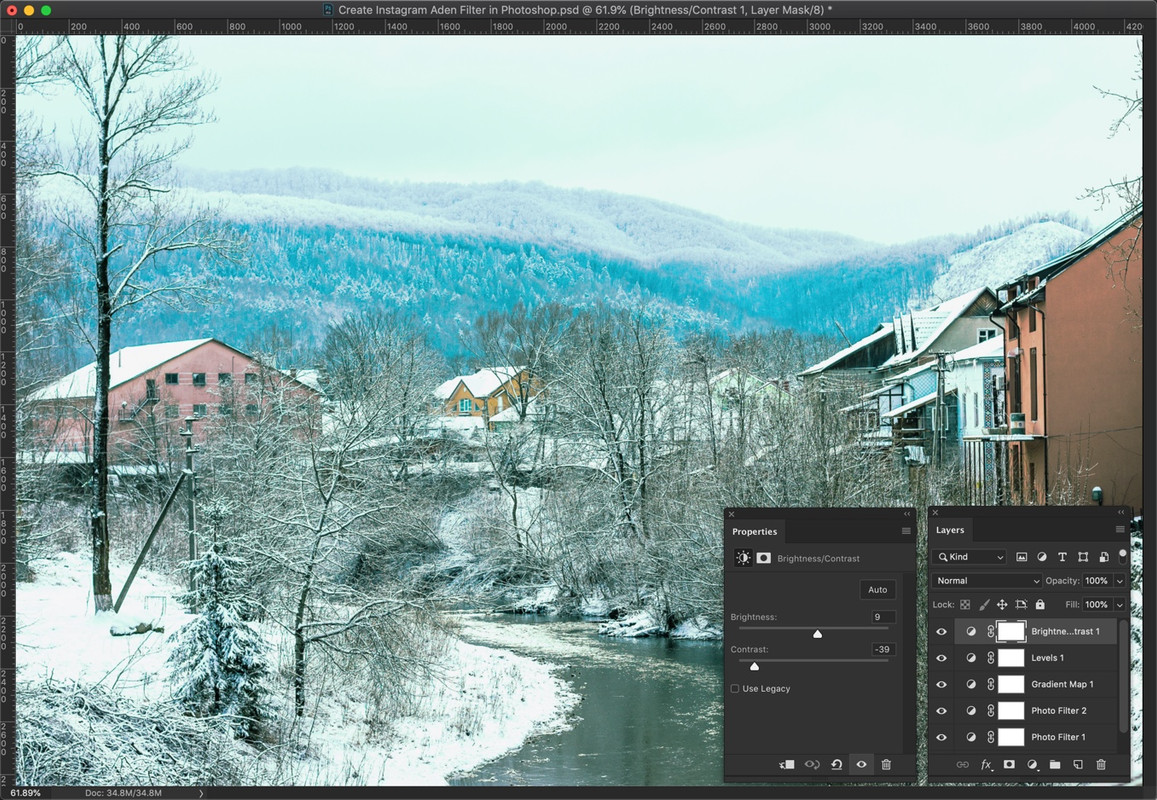Click the Layers panel vertical scrollbar
The image size is (1157, 800).
click(x=1123, y=675)
